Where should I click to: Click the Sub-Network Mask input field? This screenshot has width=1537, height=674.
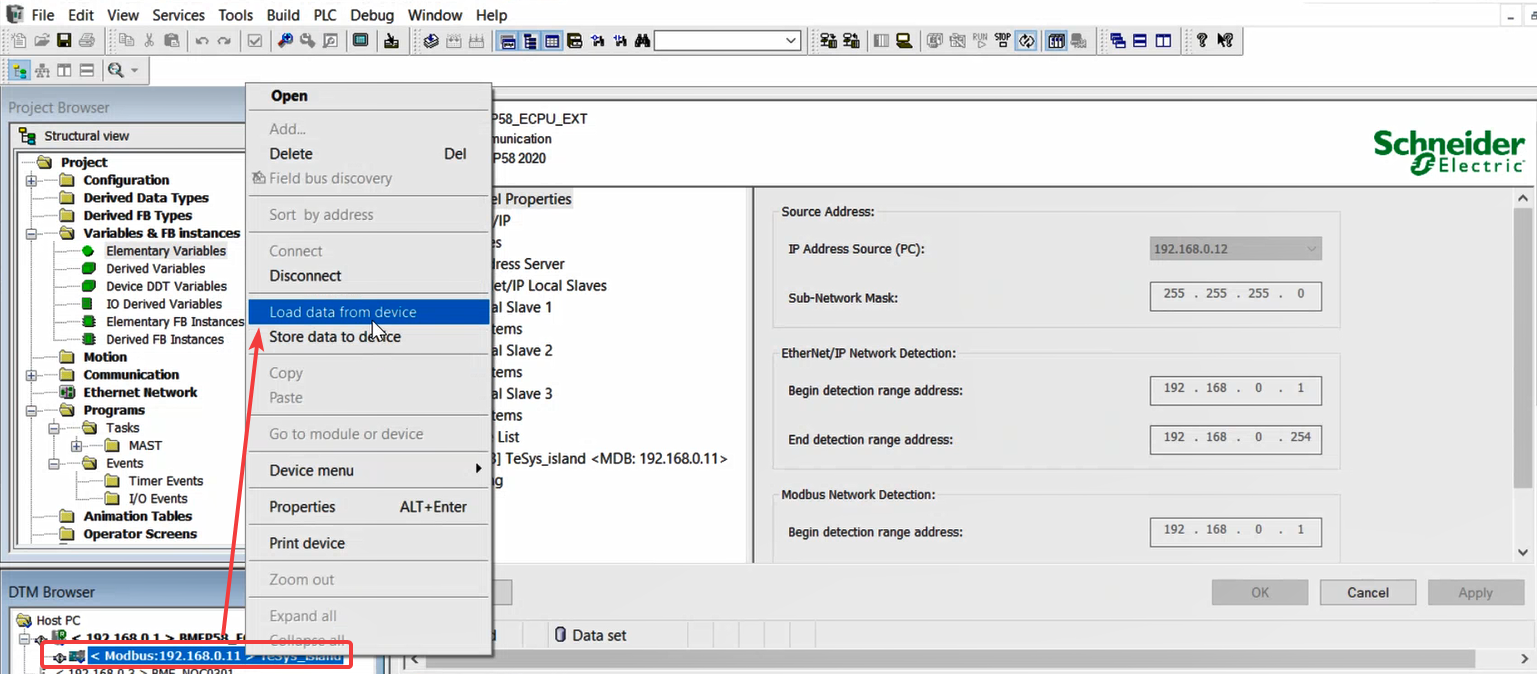(x=1236, y=295)
